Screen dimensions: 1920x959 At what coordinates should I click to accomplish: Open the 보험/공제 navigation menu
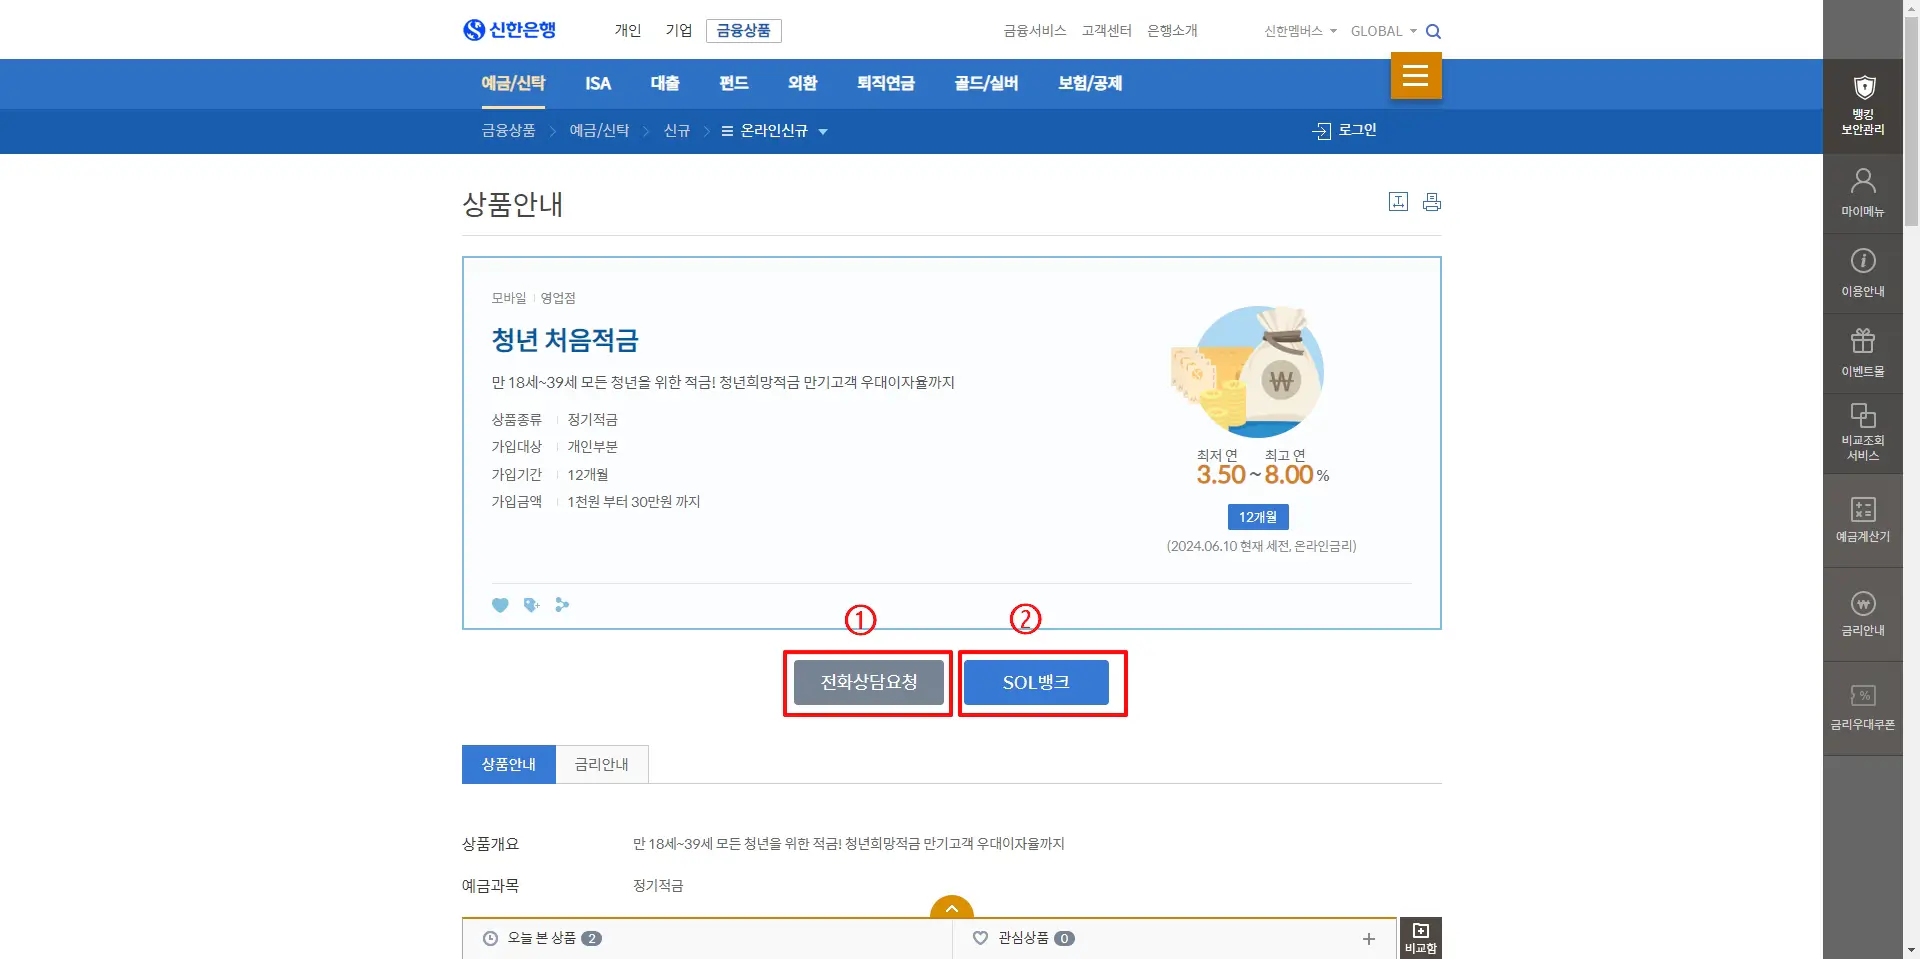coord(1090,83)
